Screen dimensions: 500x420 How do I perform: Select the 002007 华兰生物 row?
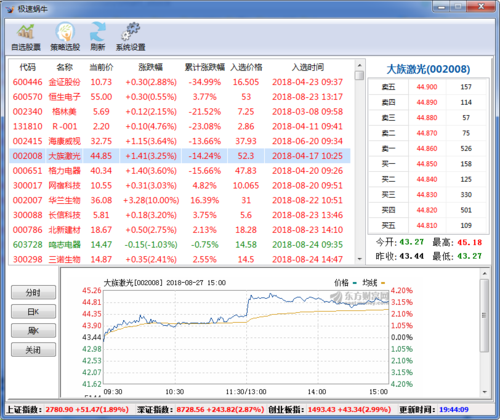tap(180, 200)
